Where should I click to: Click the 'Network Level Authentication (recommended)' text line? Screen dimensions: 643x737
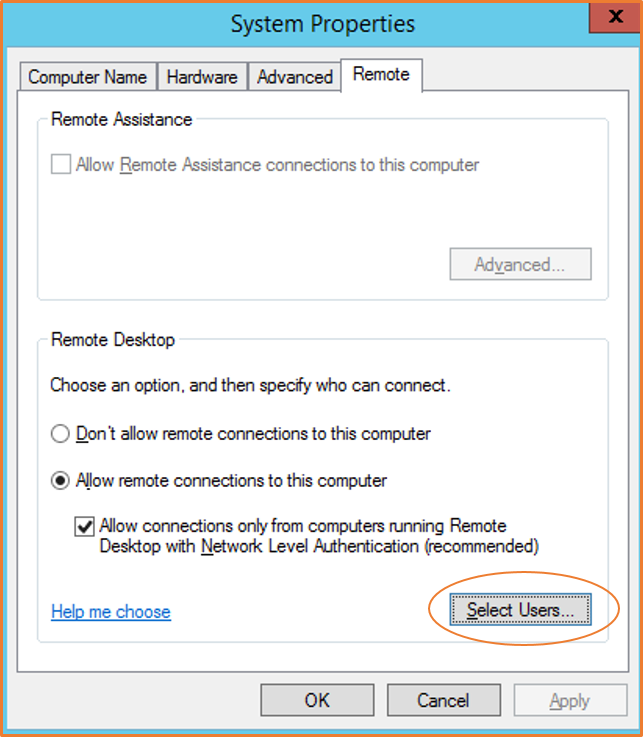pyautogui.click(x=319, y=546)
